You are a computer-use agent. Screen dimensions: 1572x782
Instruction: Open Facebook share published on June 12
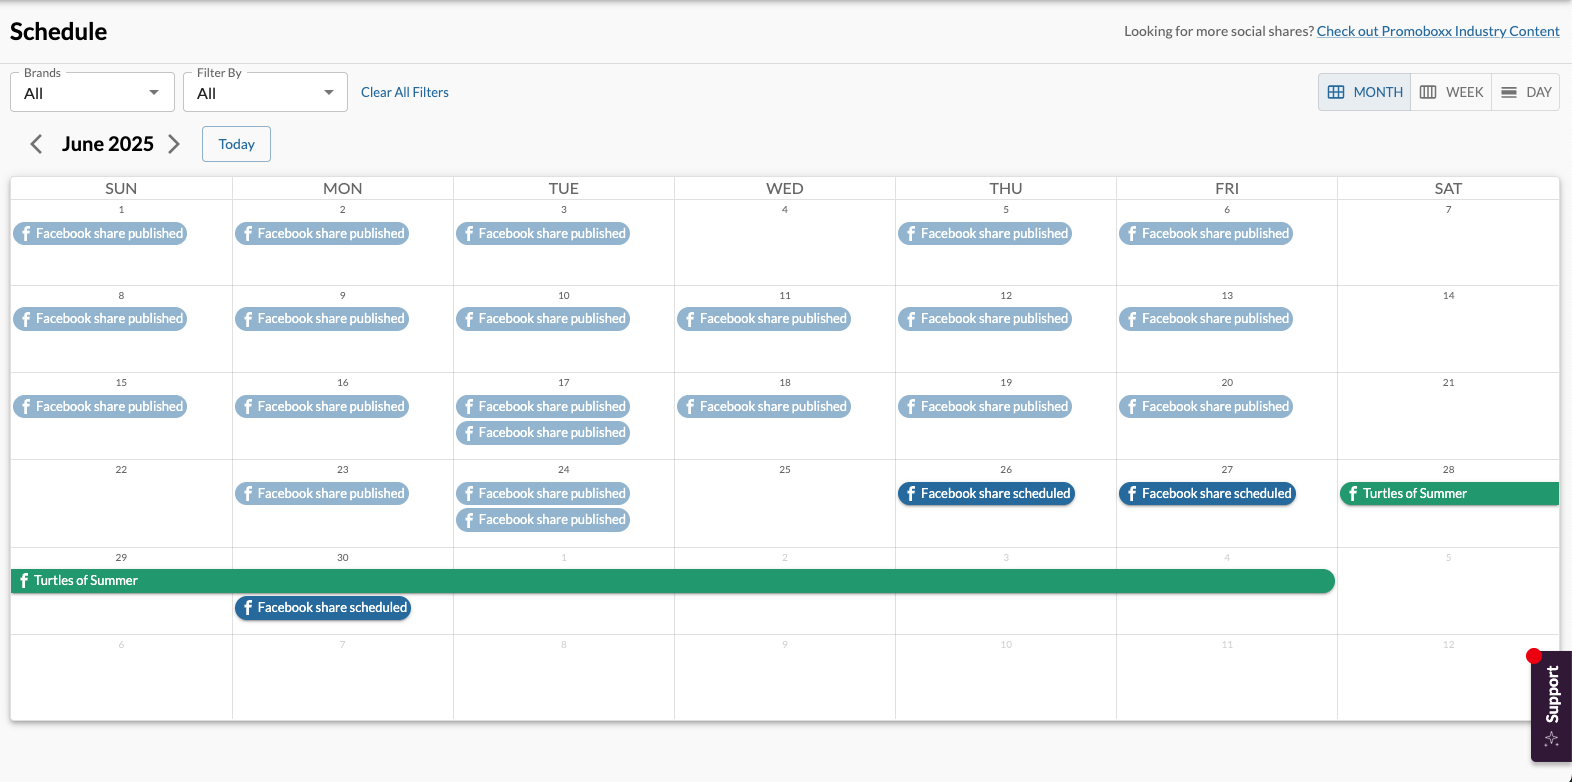tap(985, 318)
